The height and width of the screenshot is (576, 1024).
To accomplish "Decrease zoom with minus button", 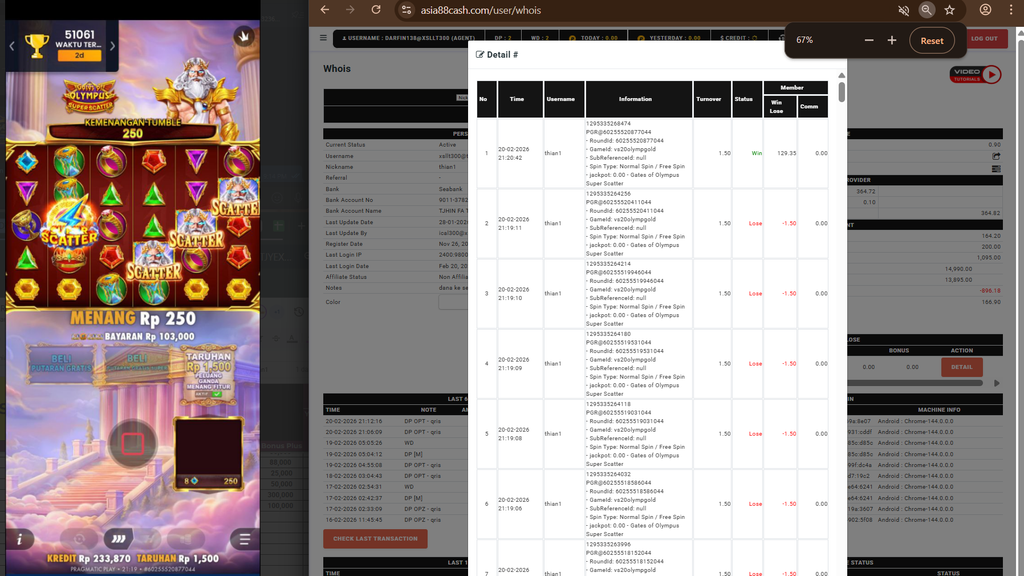I will [869, 40].
